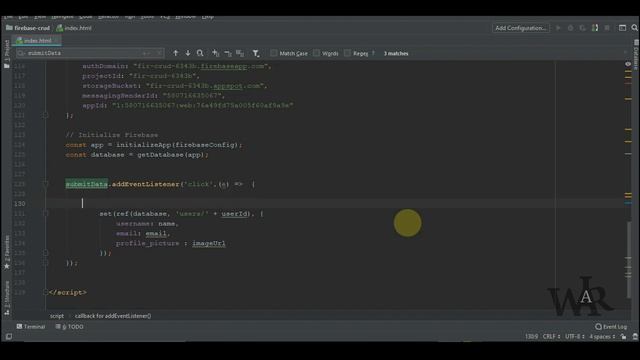Unselect the current occurrence

[228, 53]
